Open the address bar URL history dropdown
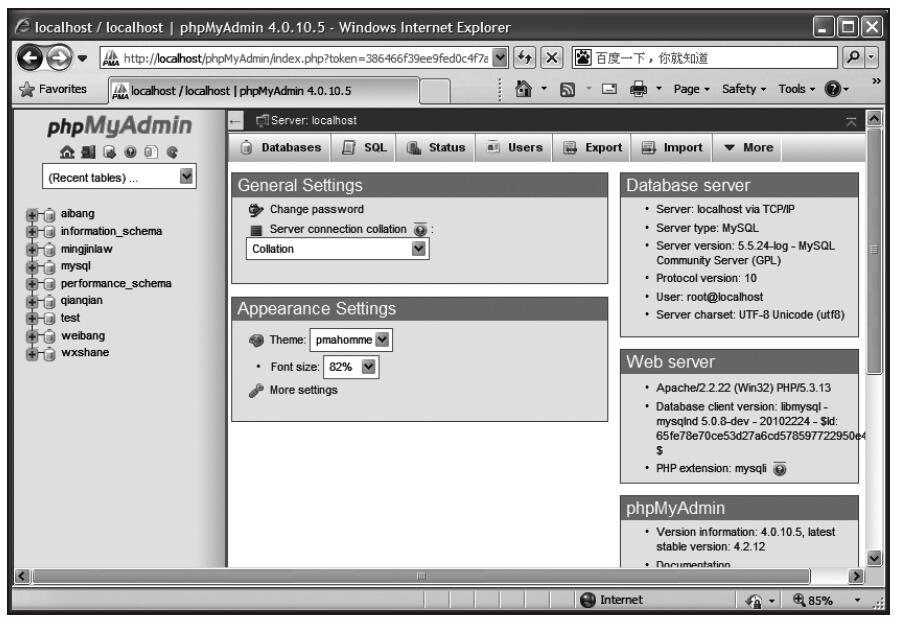 click(500, 57)
